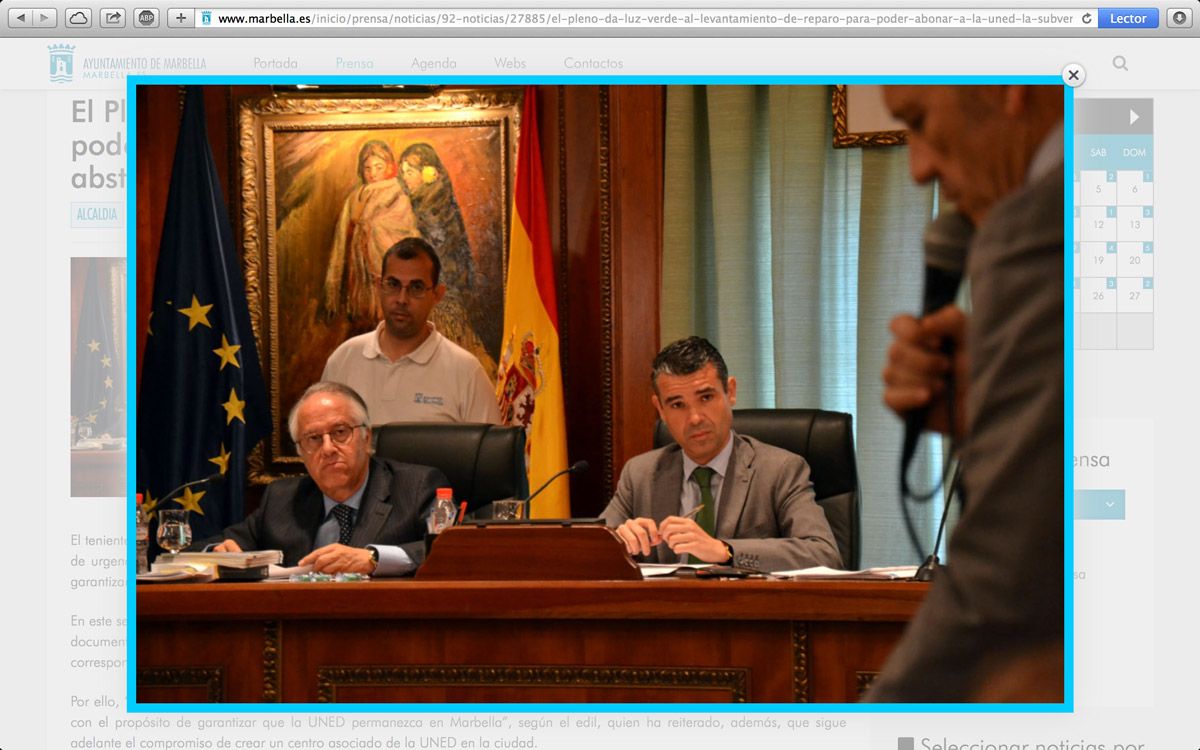The image size is (1200, 750).
Task: Click the 'Seleccionar noticias por' heading
Action: point(1032,744)
